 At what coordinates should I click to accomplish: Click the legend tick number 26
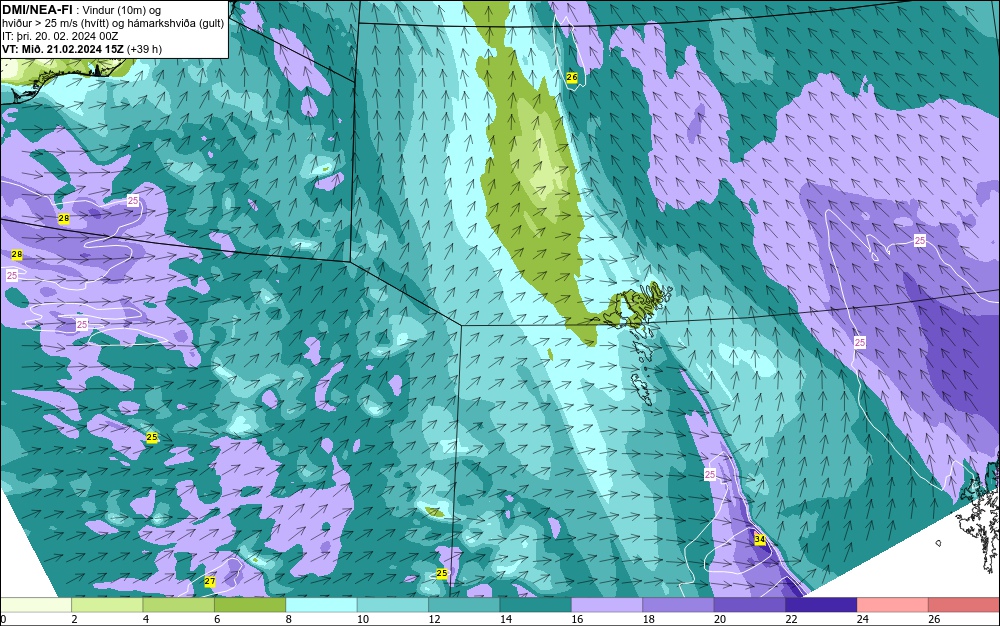coord(934,619)
